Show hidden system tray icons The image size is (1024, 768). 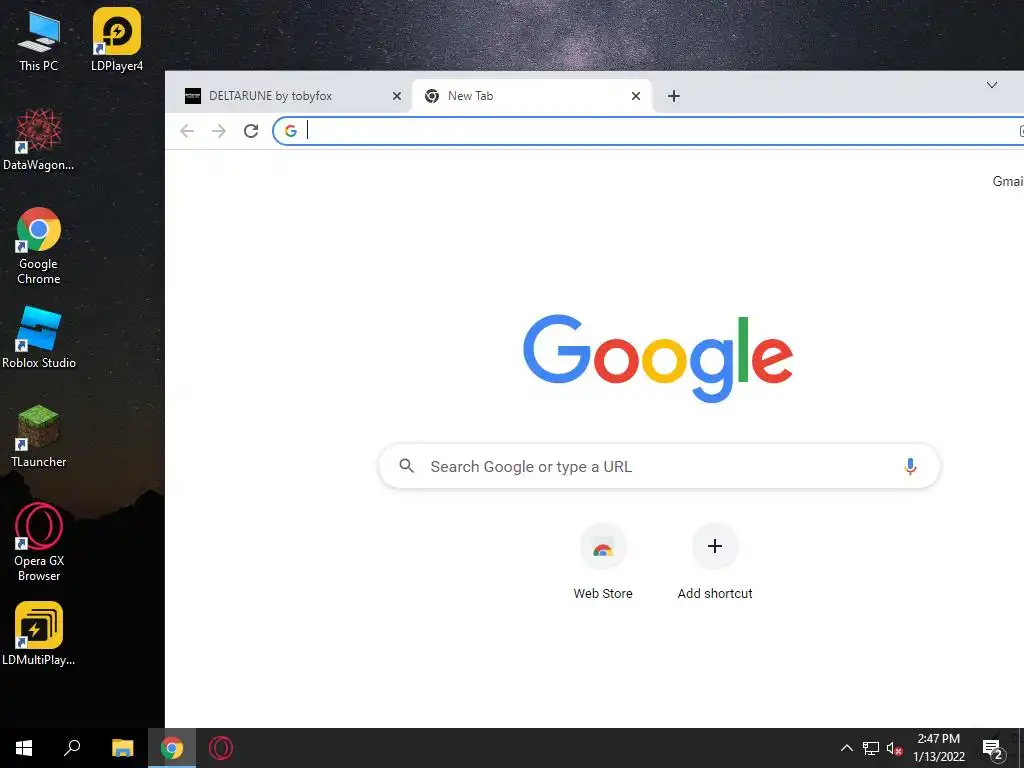click(846, 748)
